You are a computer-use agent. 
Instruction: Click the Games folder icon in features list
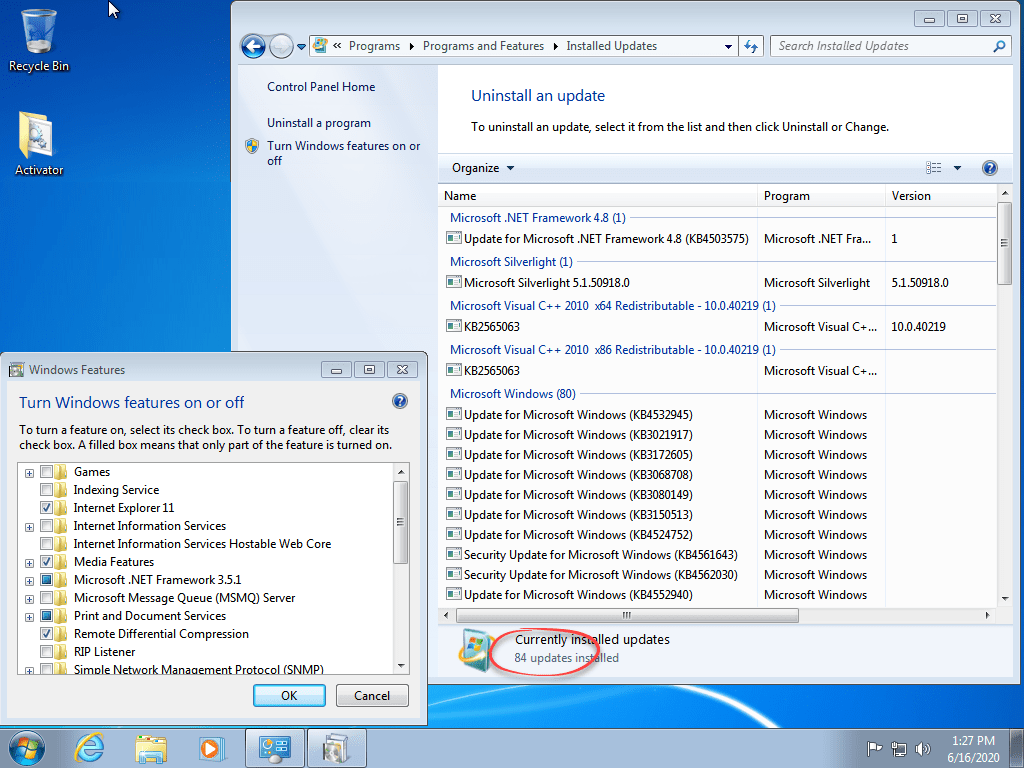click(x=61, y=472)
